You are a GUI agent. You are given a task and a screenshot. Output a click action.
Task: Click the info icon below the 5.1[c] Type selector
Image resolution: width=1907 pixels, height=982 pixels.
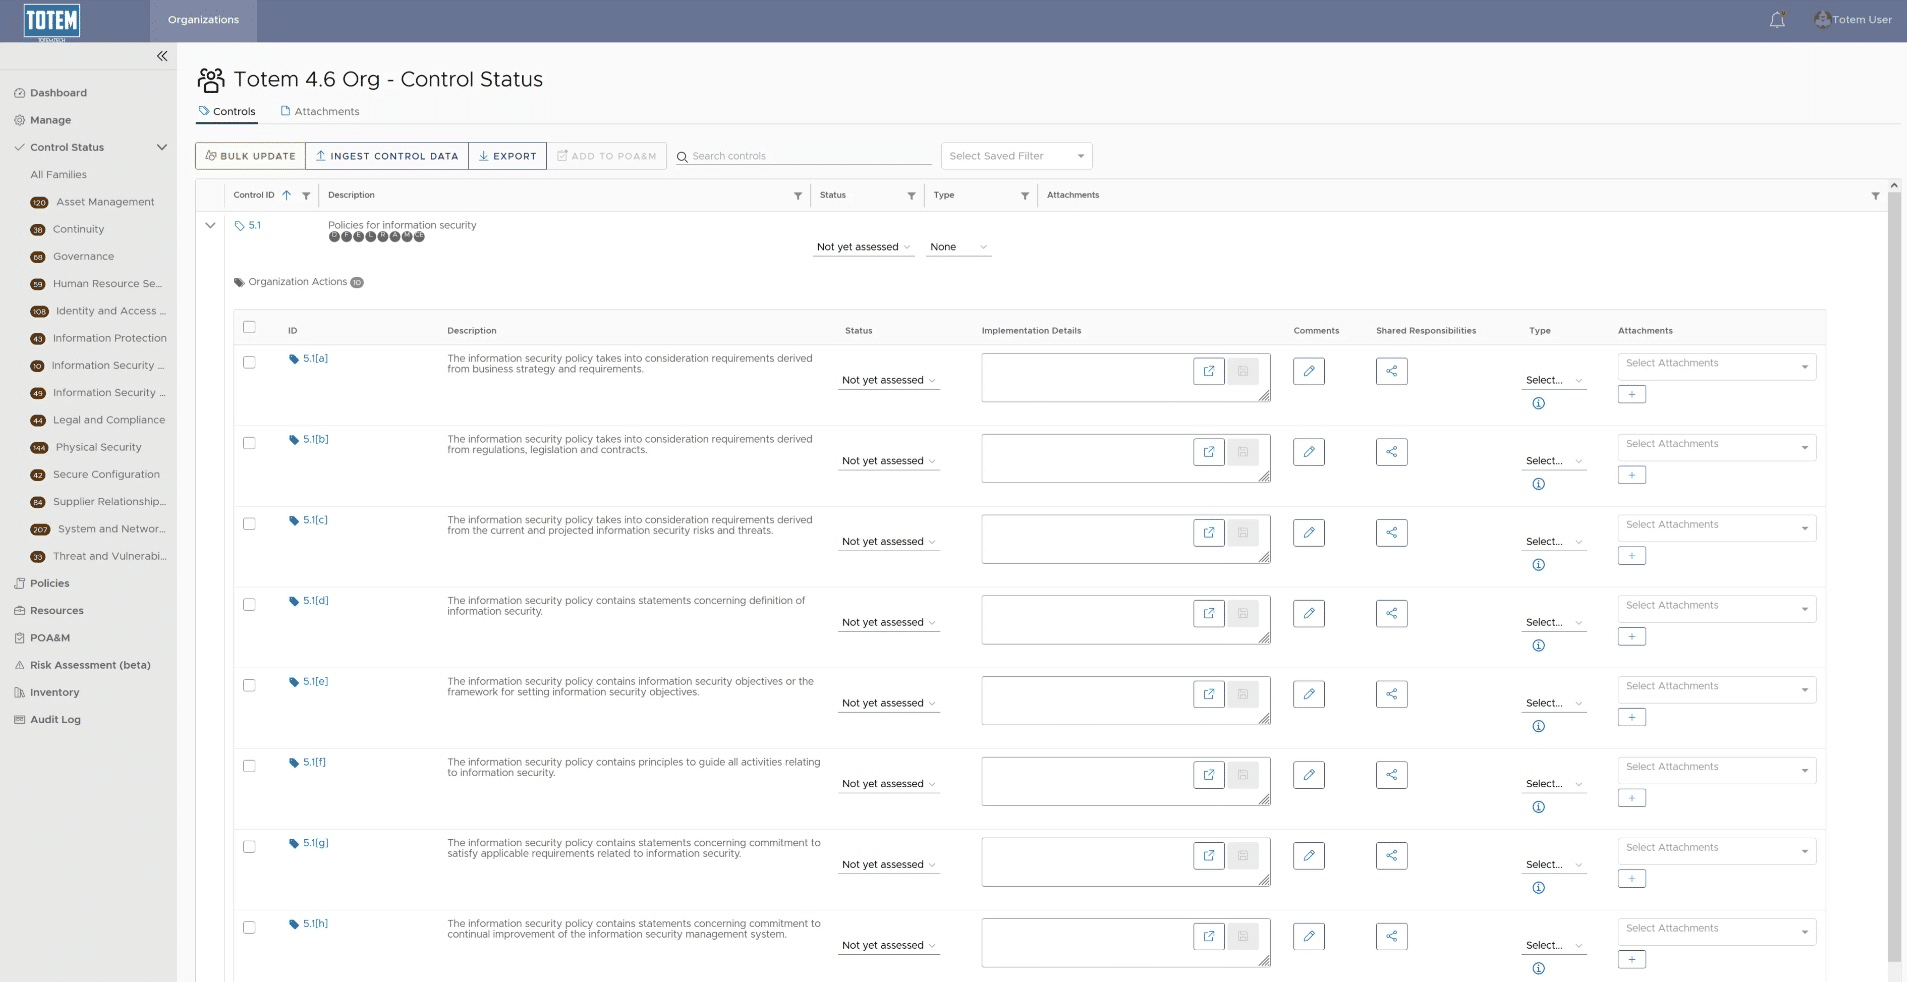point(1537,564)
